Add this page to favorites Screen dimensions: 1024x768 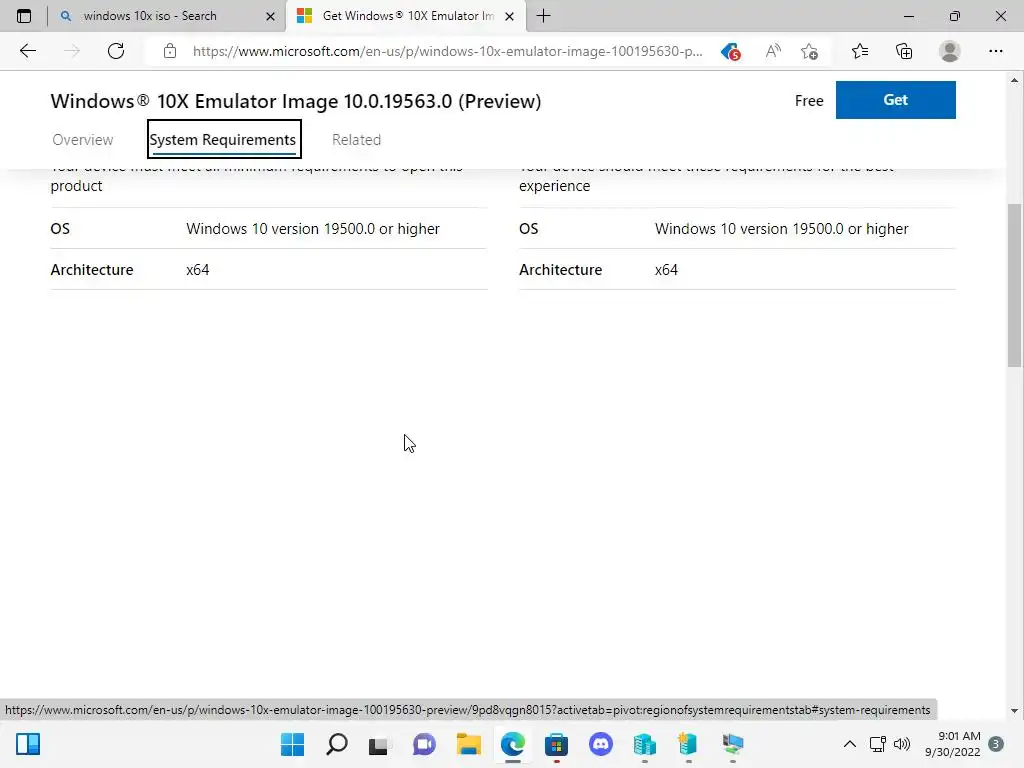[x=810, y=51]
